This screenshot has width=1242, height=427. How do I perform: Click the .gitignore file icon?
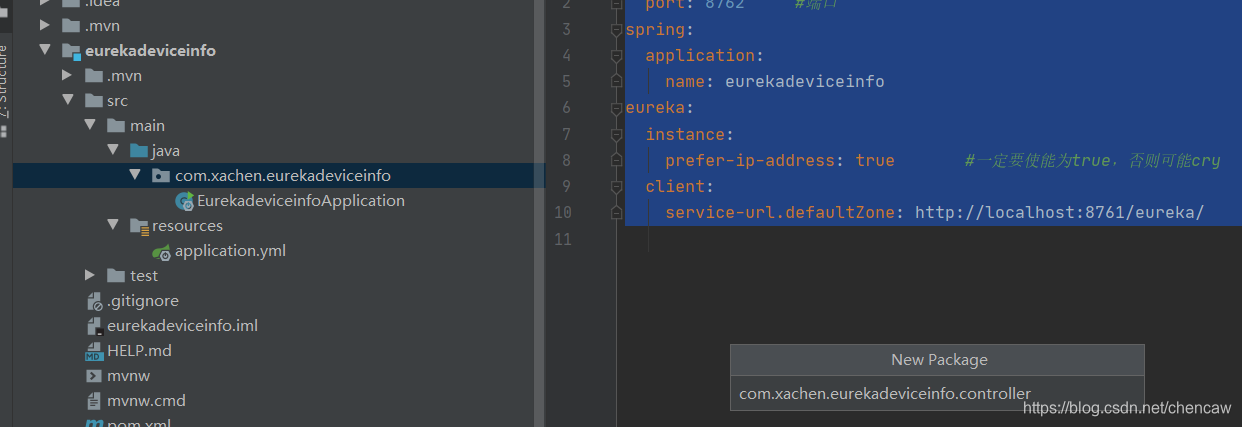pos(94,300)
